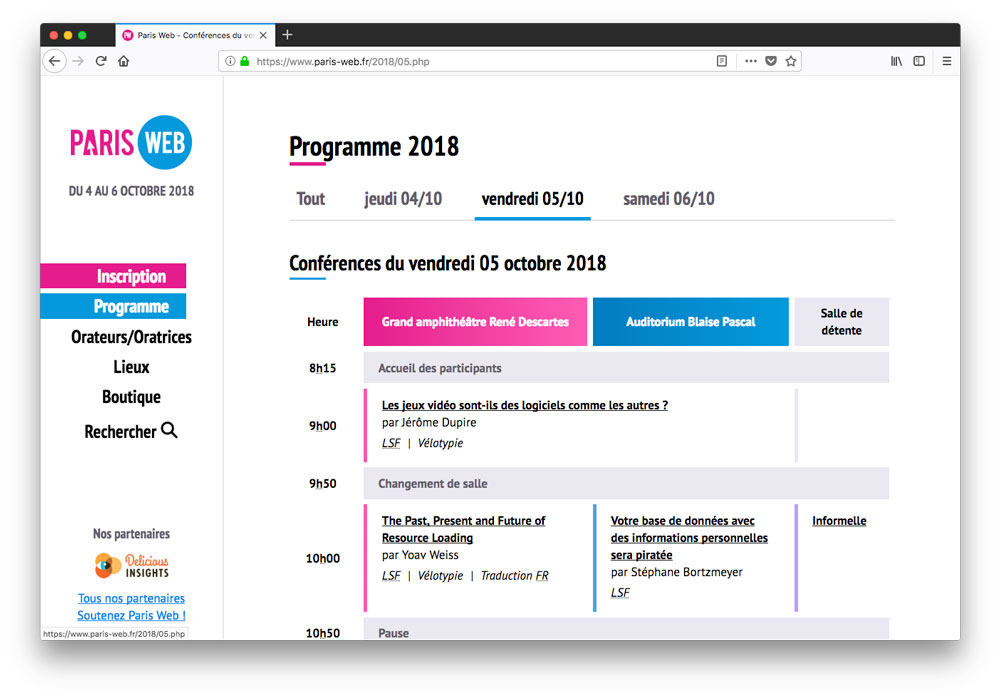This screenshot has height=697, width=1000.
Task: Bookmark this page with the star icon
Action: tap(791, 61)
